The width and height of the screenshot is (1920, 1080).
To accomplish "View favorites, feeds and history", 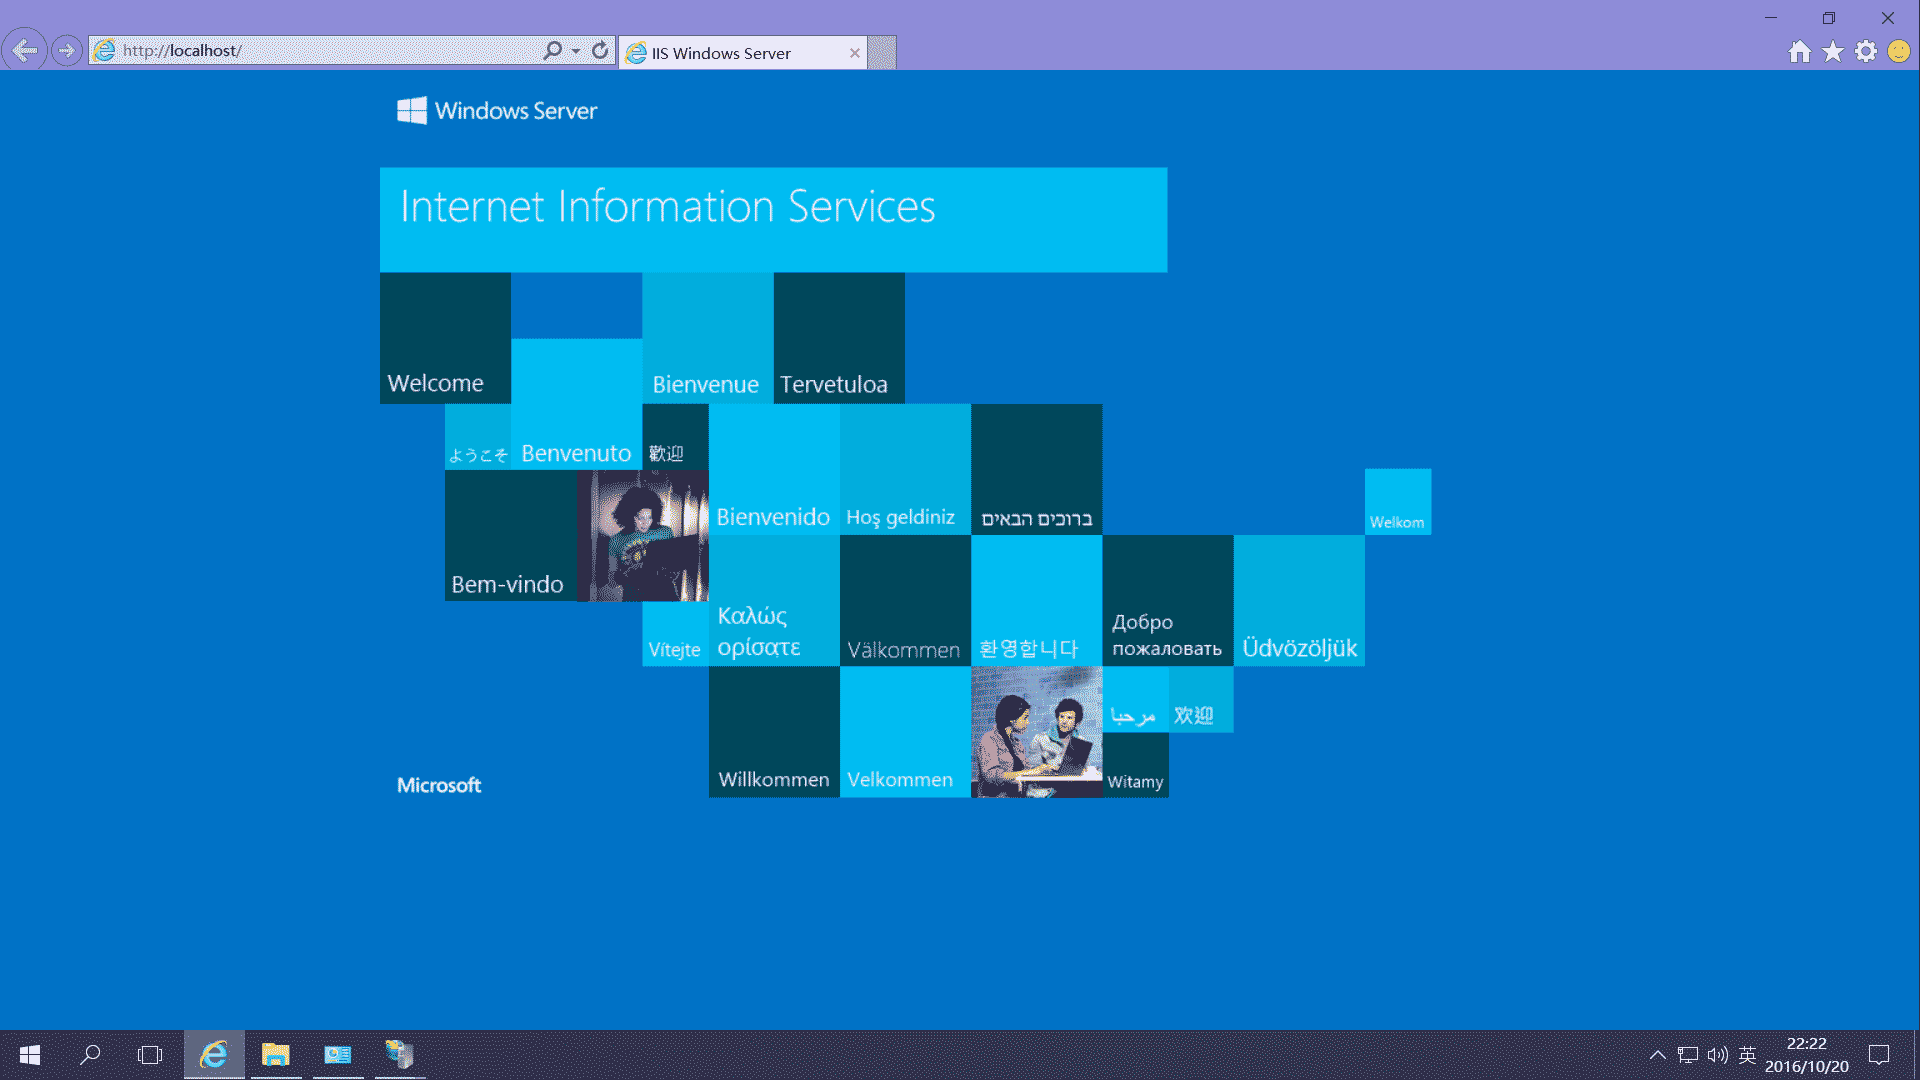I will (x=1833, y=51).
